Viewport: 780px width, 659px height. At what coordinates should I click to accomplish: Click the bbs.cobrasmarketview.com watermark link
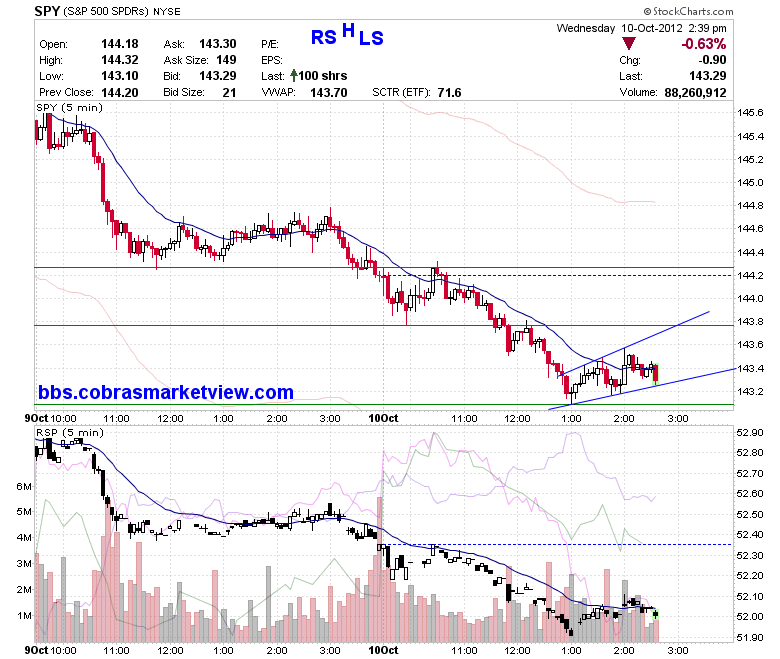pos(166,392)
